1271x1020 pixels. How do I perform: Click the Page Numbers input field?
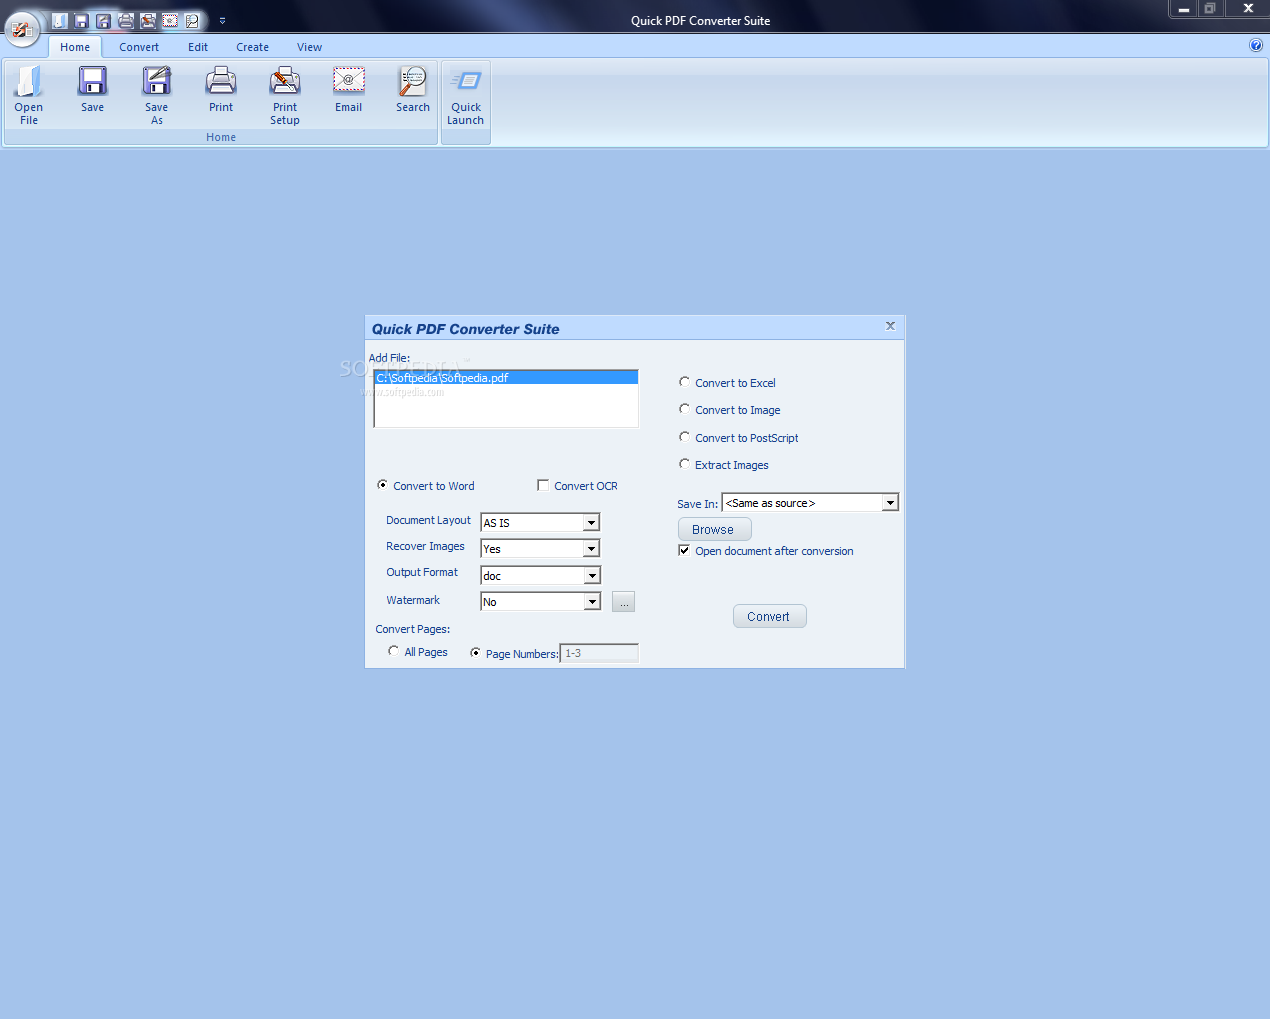coord(599,653)
